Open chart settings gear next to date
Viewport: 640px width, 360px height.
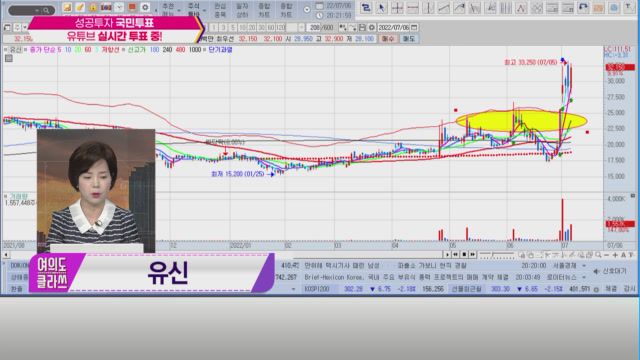pos(371,28)
